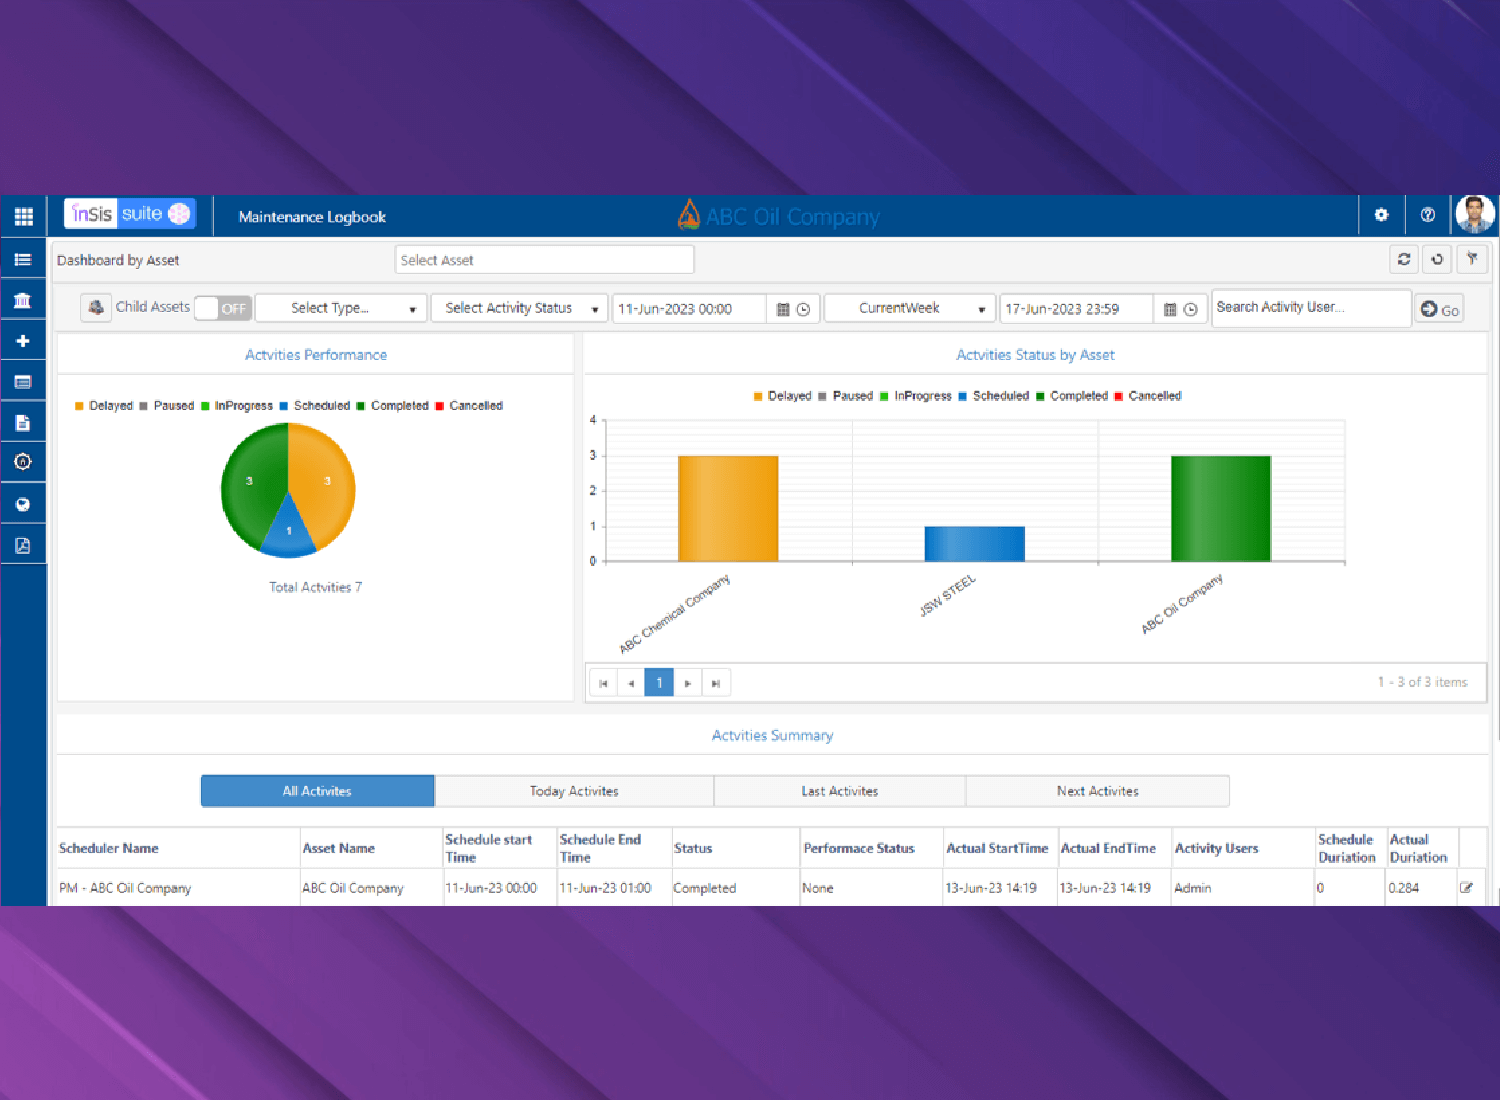1500x1100 pixels.
Task: Open the PDF export sidebar icon
Action: point(23,545)
